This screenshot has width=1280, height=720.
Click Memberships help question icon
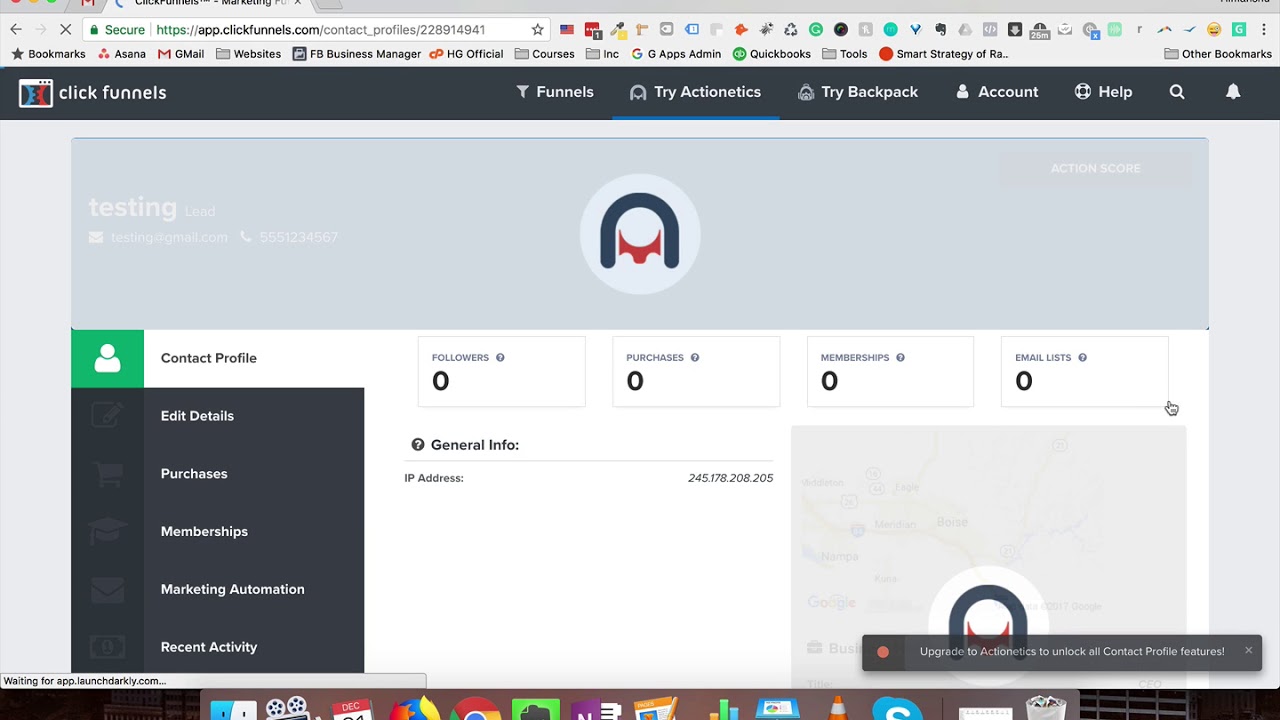(x=900, y=357)
